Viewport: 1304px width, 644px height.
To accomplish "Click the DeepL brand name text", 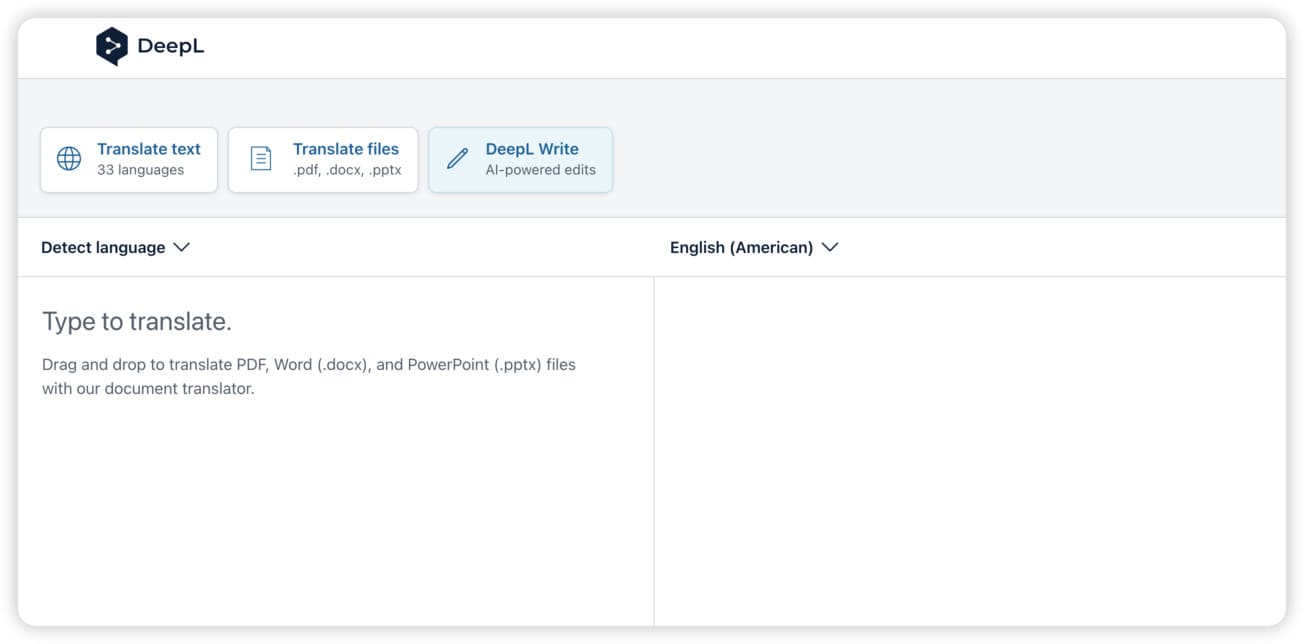I will 170,46.
